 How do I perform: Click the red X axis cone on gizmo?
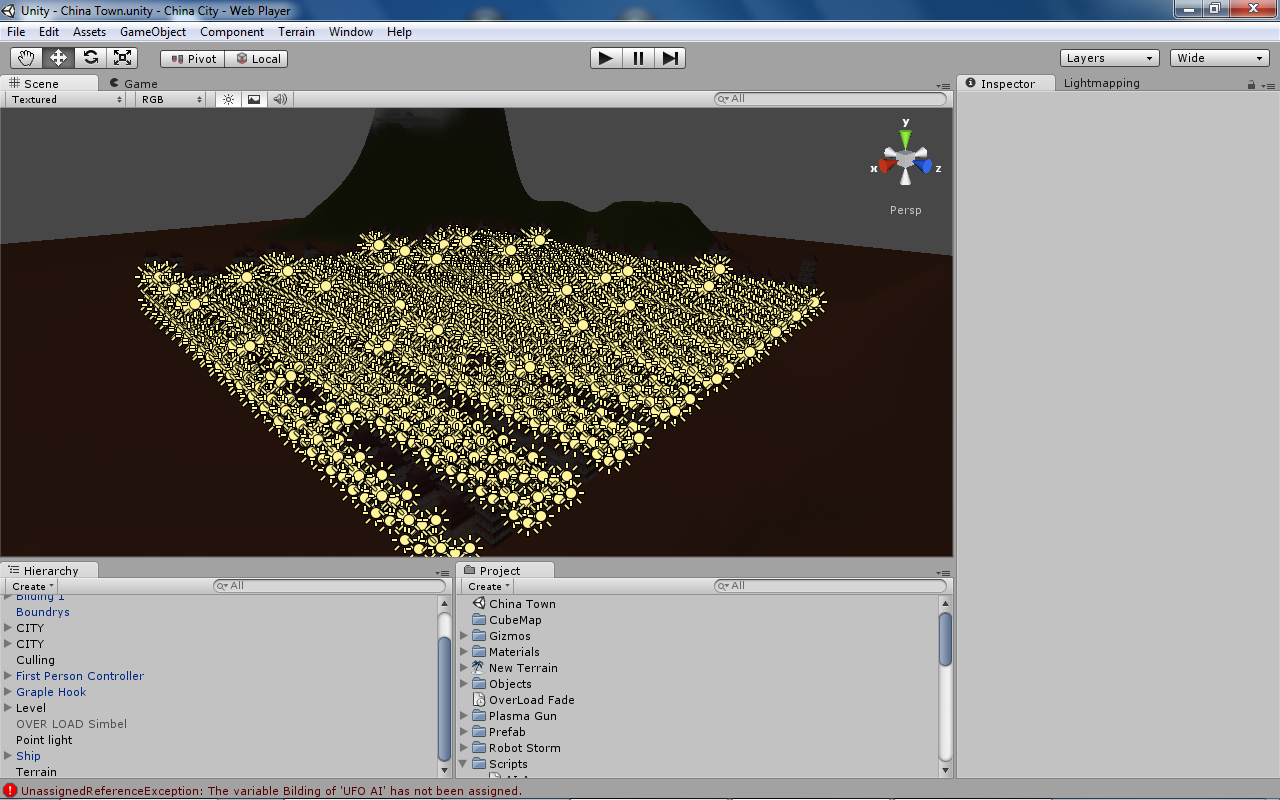[x=888, y=165]
